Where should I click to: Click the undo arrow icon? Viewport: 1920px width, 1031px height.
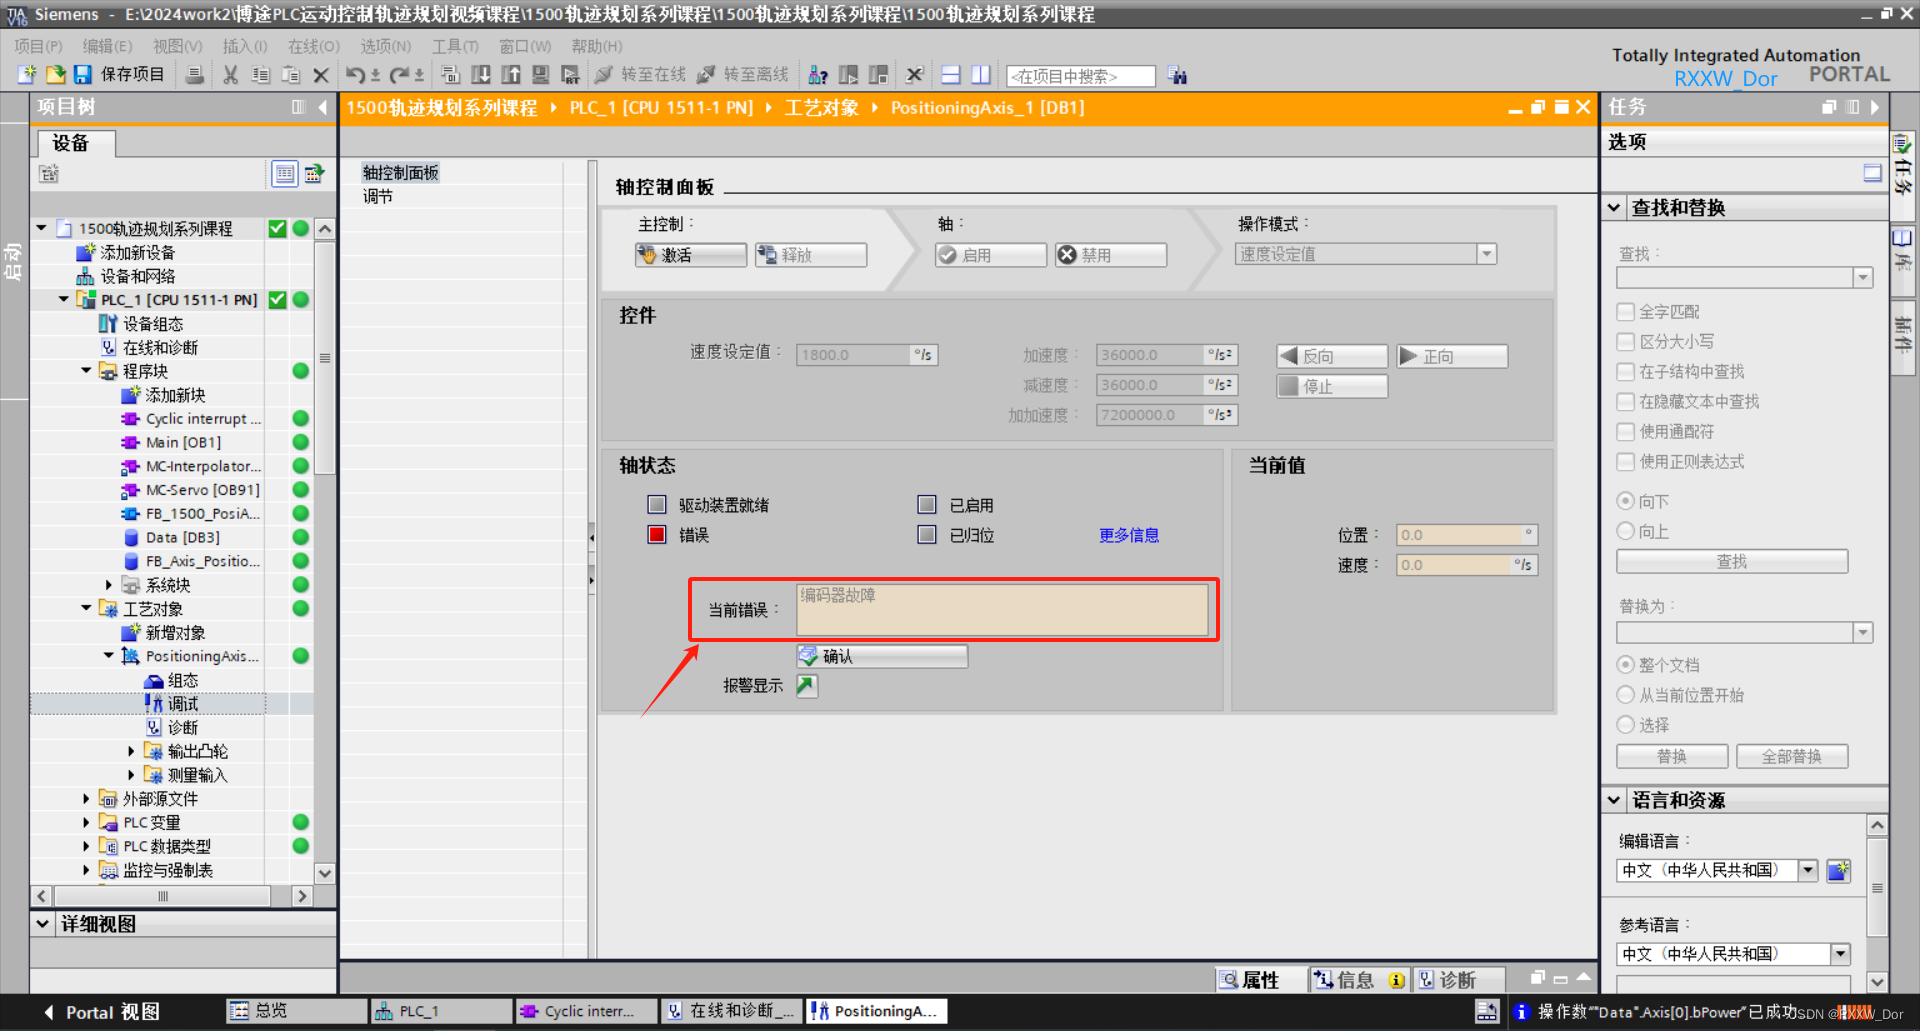355,75
